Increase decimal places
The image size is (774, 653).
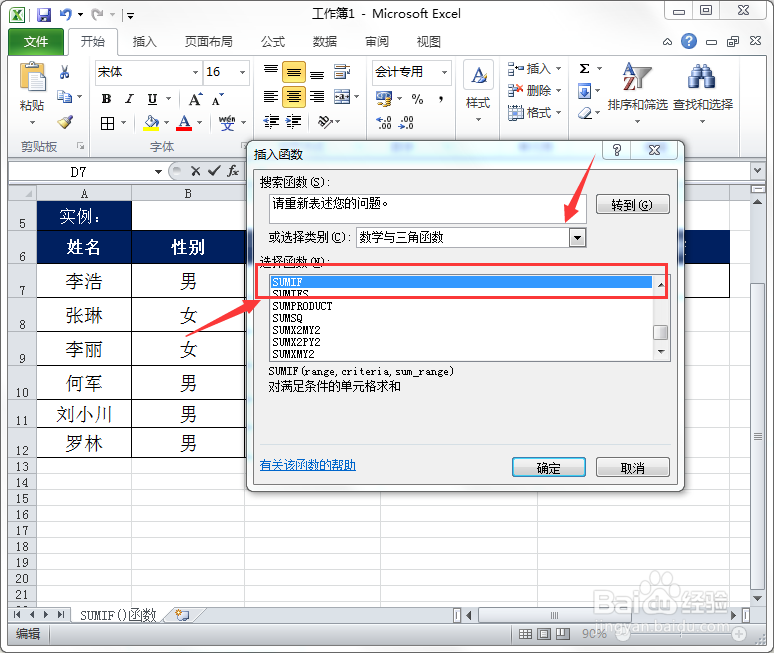[x=384, y=122]
